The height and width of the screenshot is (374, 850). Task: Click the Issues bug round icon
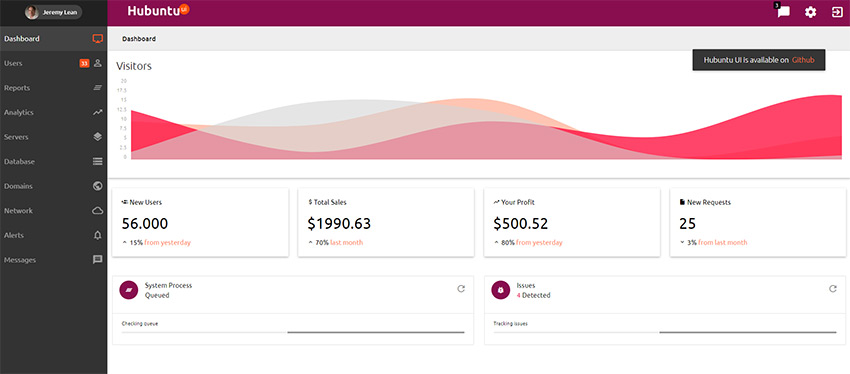pyautogui.click(x=500, y=290)
